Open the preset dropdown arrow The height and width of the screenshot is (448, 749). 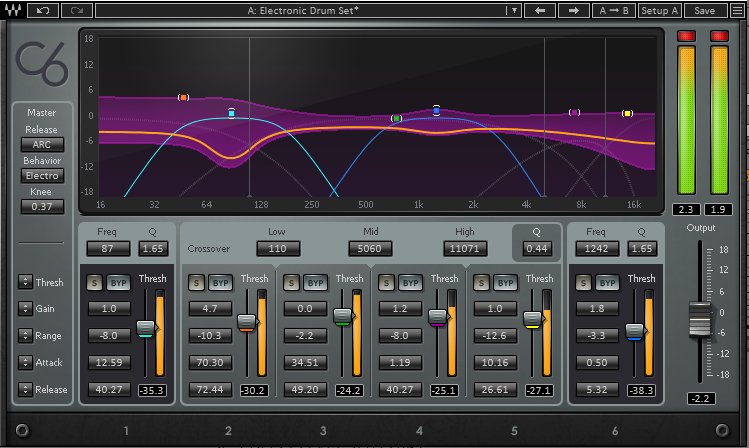pos(514,10)
